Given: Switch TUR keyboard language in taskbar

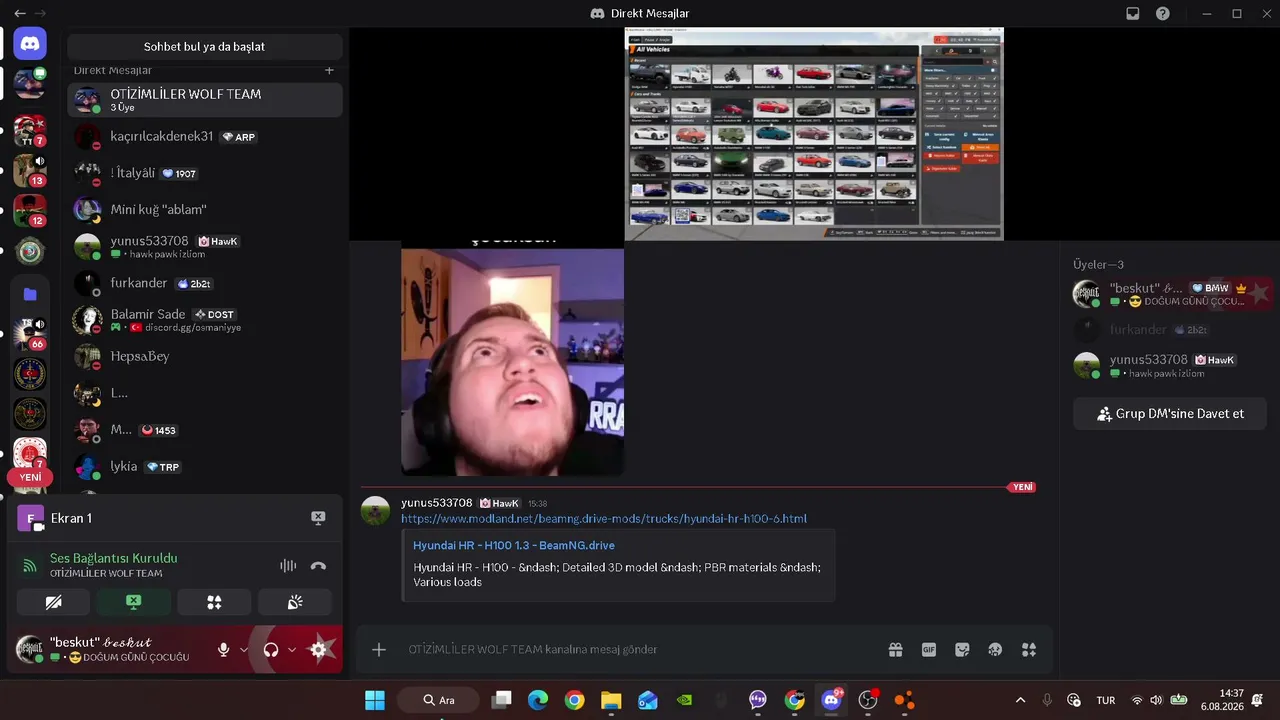Looking at the screenshot, I should [x=1106, y=700].
